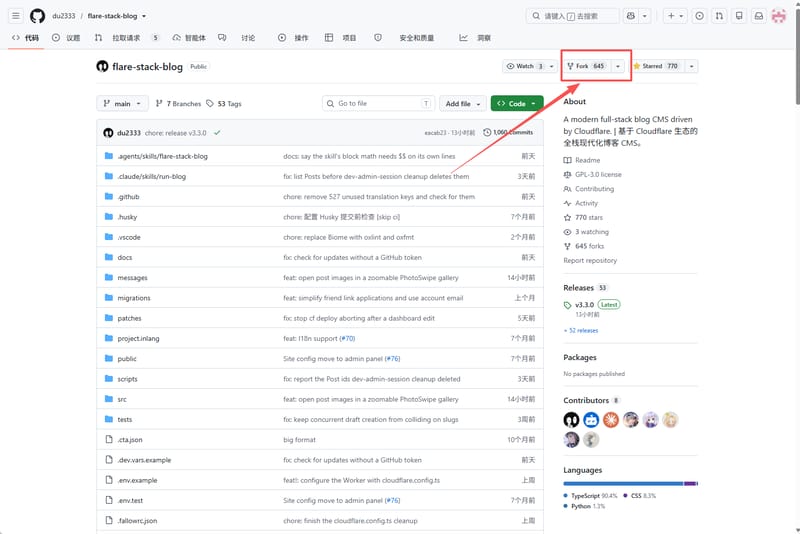Open the #70 issue reference link

pyautogui.click(x=347, y=338)
